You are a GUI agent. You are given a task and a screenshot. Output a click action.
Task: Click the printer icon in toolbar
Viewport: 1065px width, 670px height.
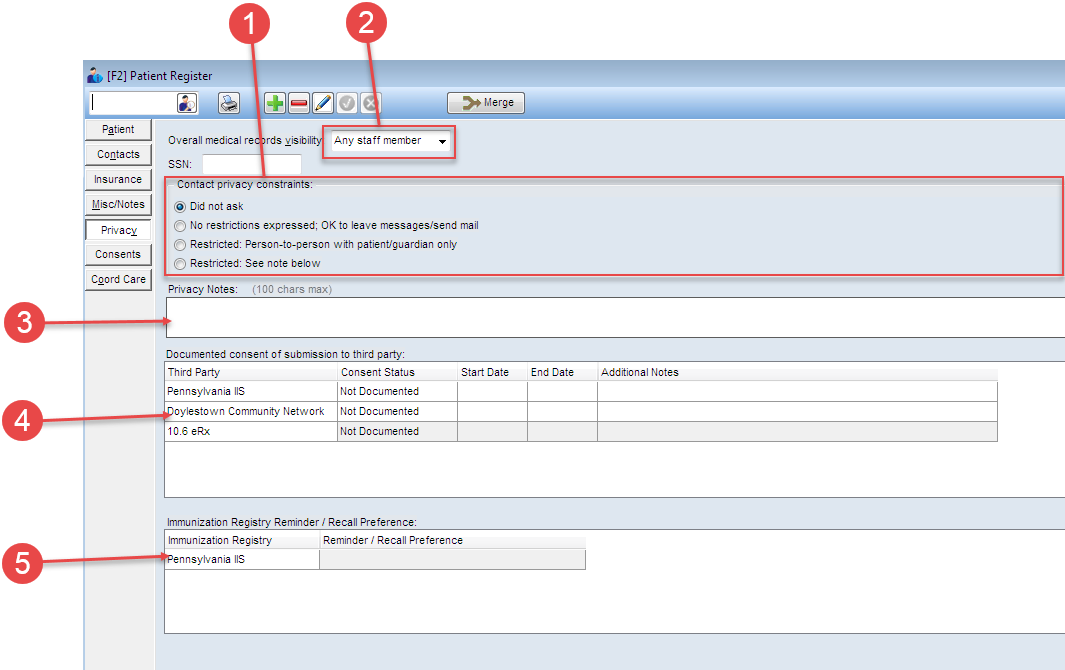(x=230, y=103)
